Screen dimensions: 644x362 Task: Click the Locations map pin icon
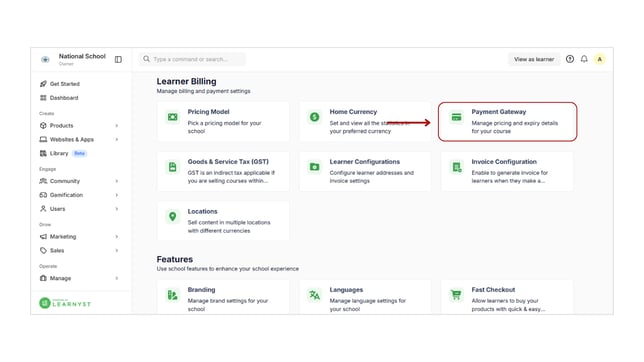[x=172, y=217]
